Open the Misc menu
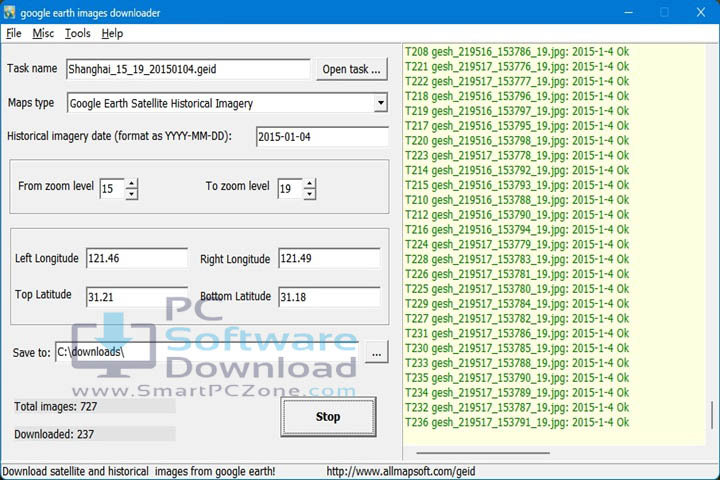Screen dimensions: 720x480 (x=43, y=34)
